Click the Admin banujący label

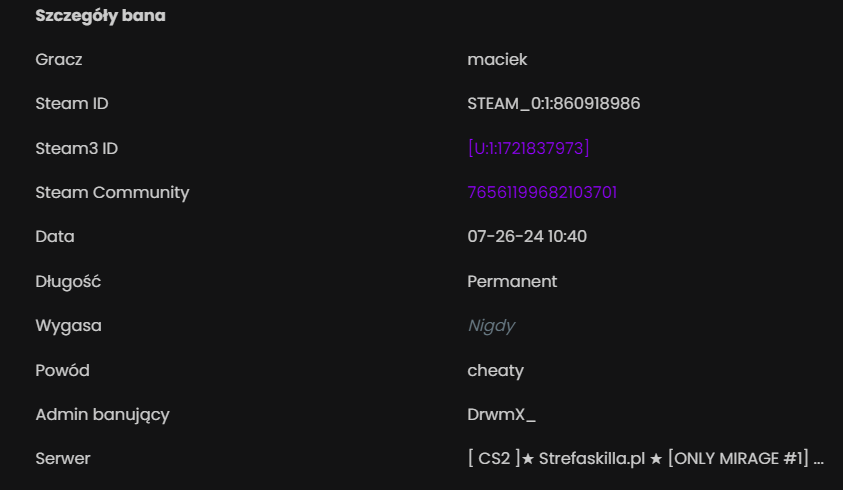click(x=102, y=414)
